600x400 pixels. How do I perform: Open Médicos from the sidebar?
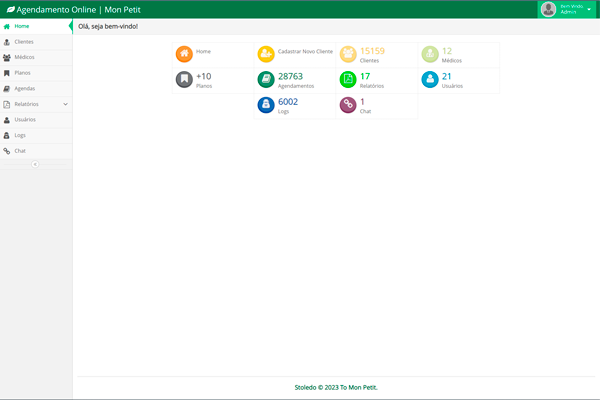[x=24, y=57]
